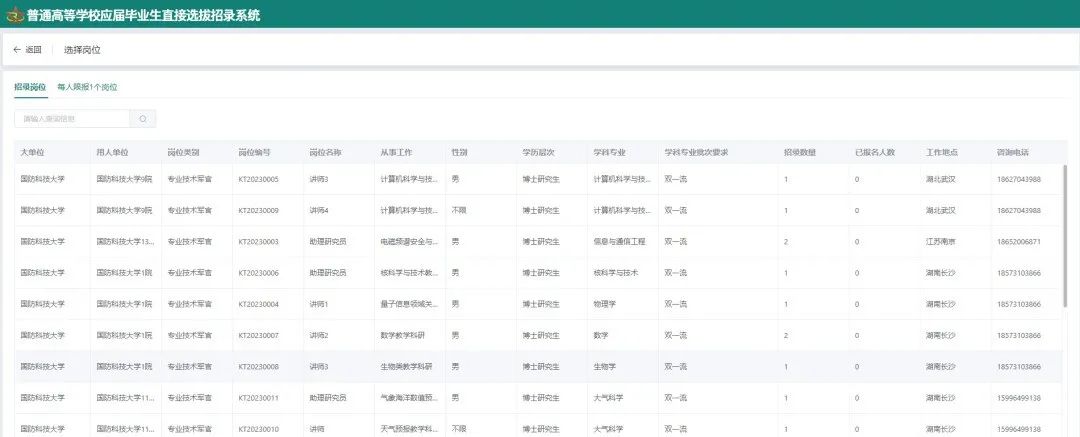
Task: Click the 岗位编号 column header
Action: point(254,153)
